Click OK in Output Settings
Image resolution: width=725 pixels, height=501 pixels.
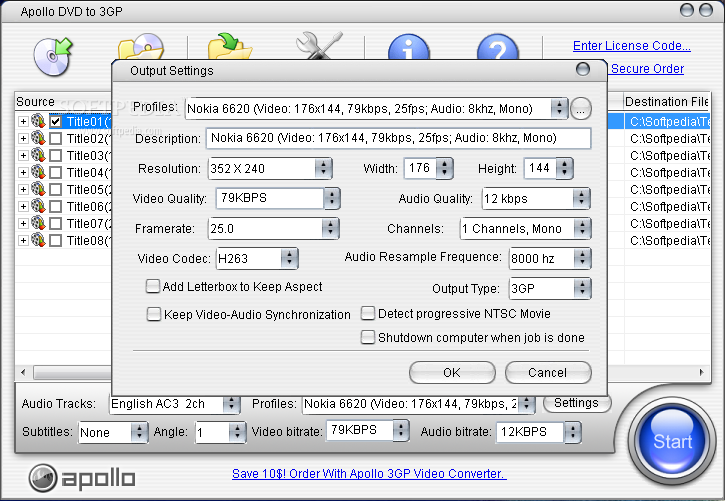(452, 373)
